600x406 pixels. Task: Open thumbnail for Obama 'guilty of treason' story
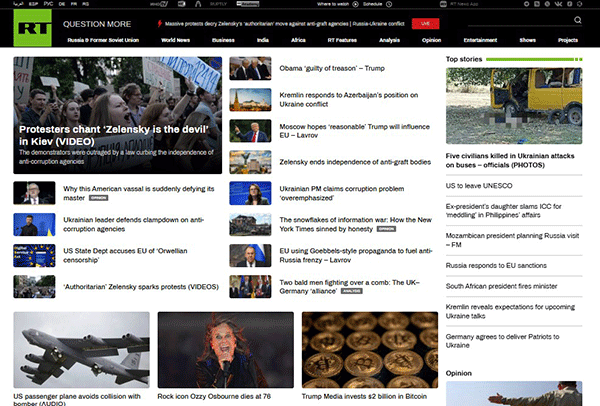250,68
